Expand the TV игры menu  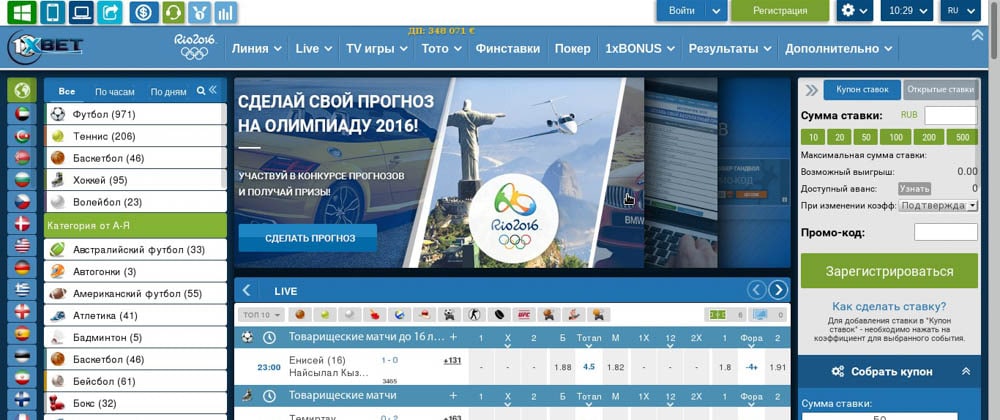coord(376,48)
